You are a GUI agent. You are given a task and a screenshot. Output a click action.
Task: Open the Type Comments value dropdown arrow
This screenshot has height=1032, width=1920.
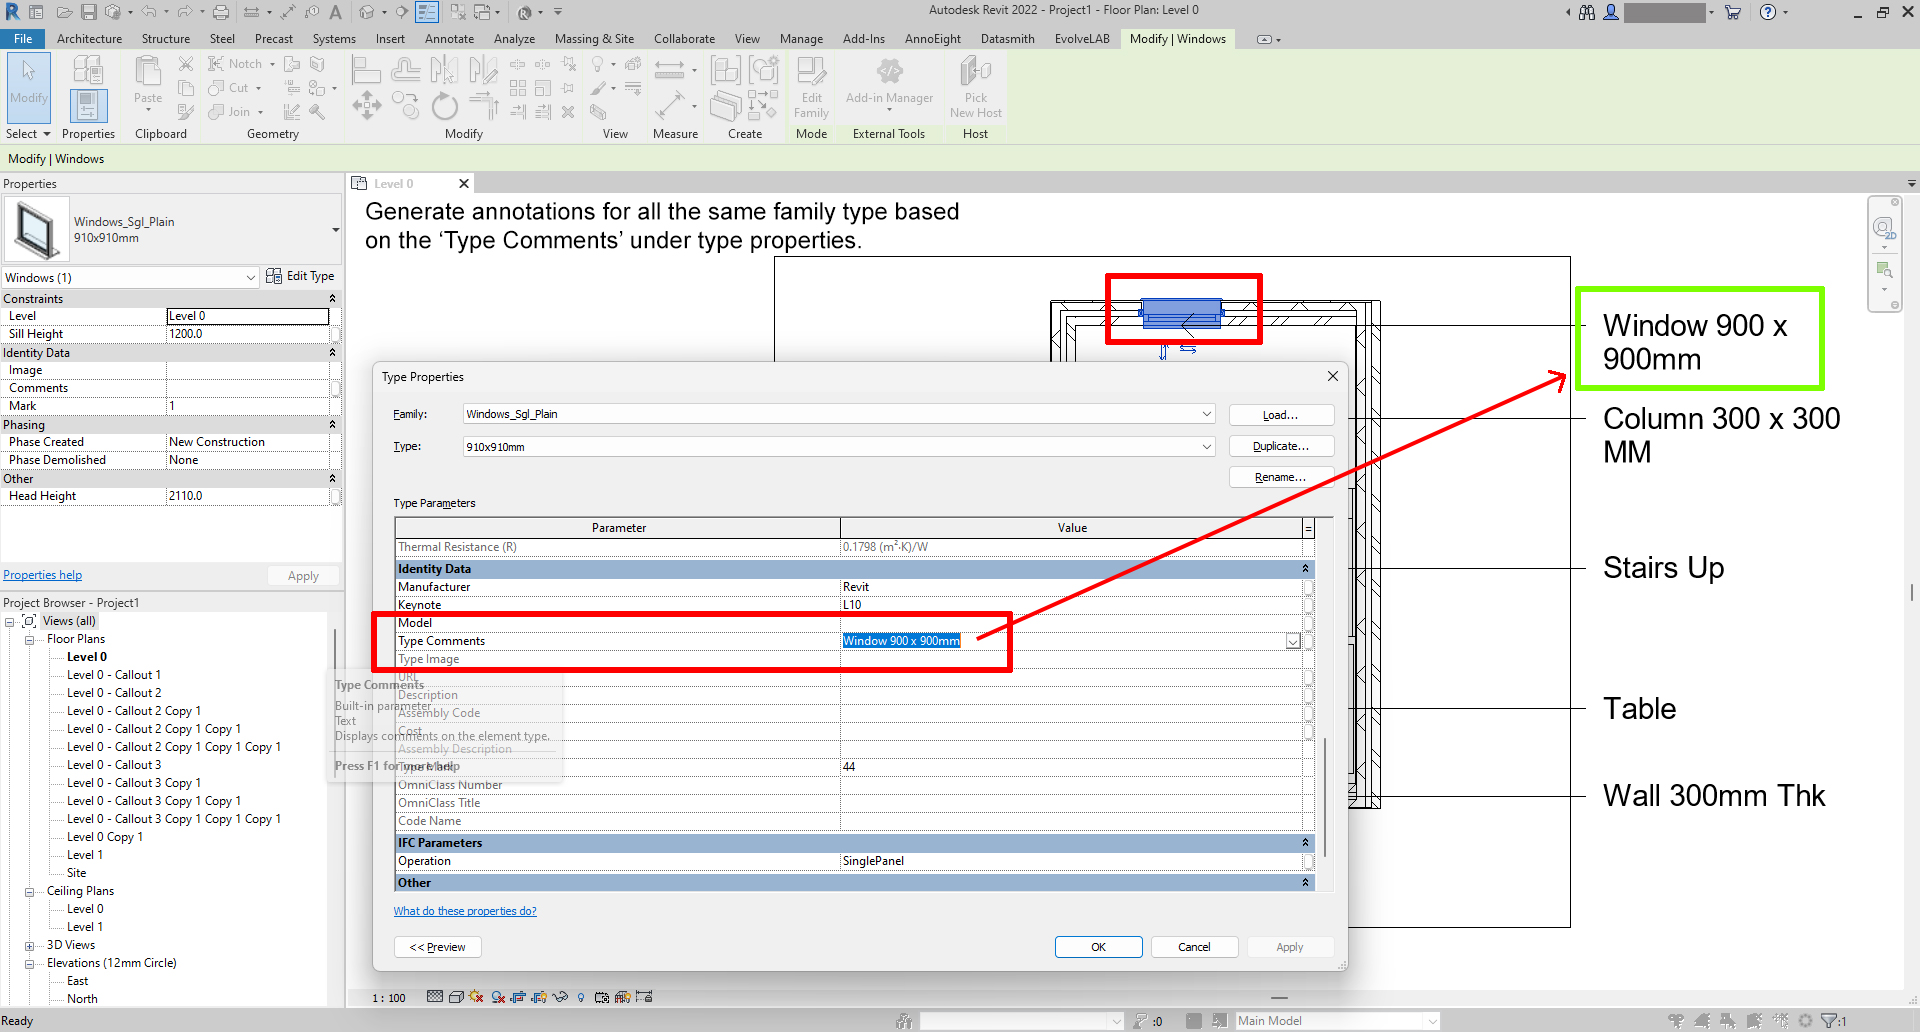point(1293,641)
